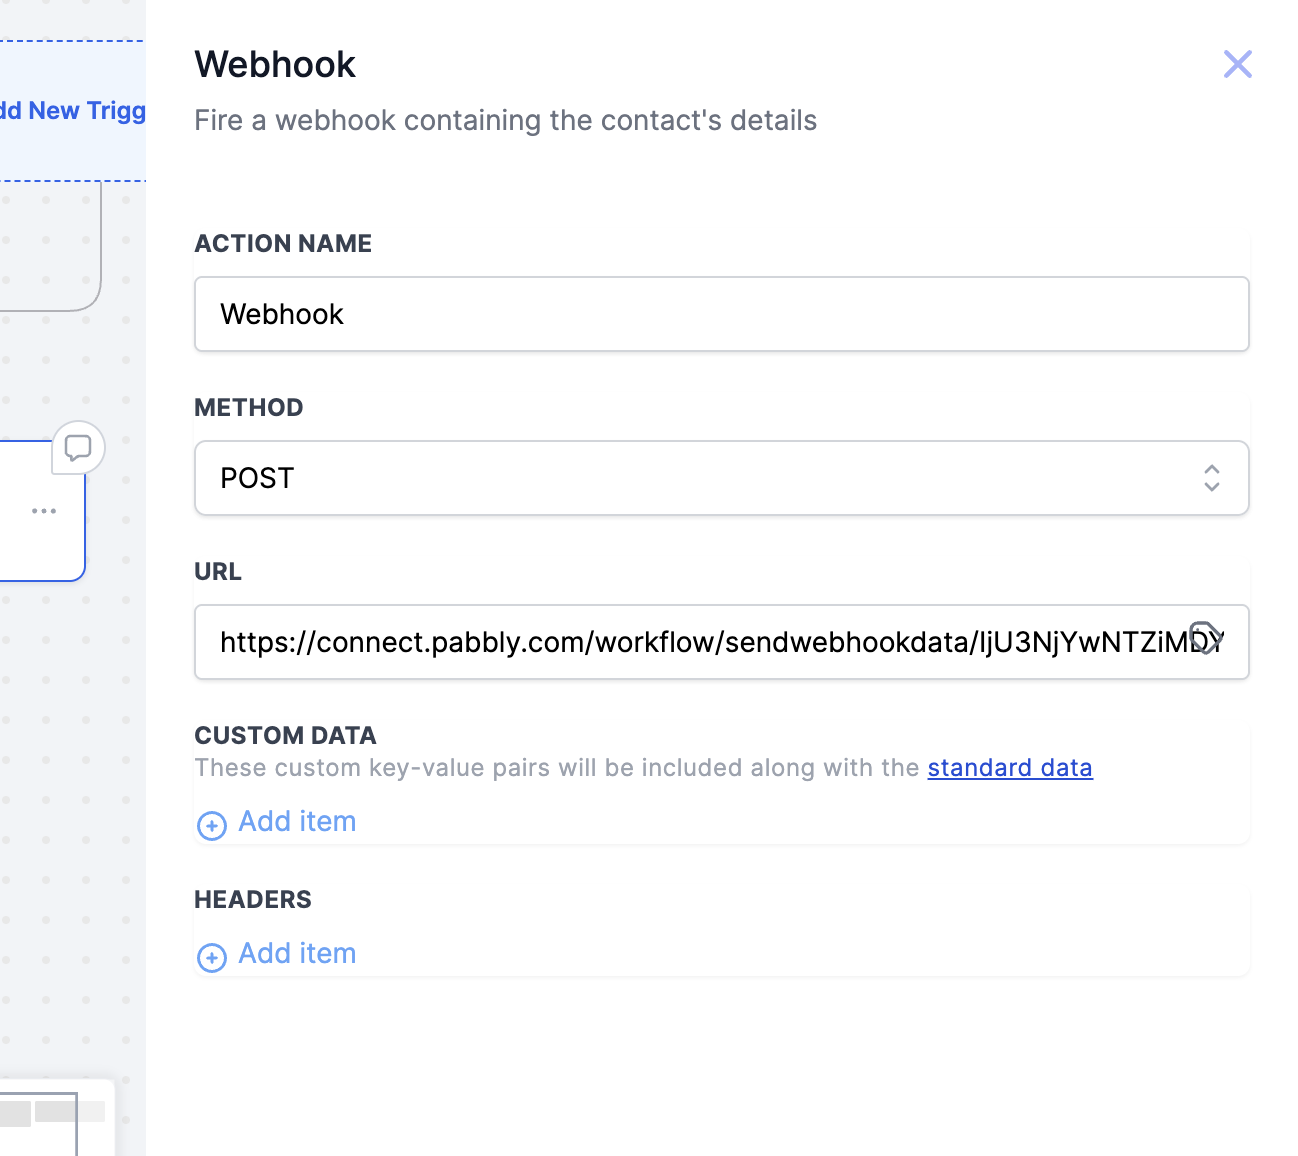This screenshot has height=1156, width=1298.
Task: Click the plus circle icon under Headers
Action: coord(212,957)
